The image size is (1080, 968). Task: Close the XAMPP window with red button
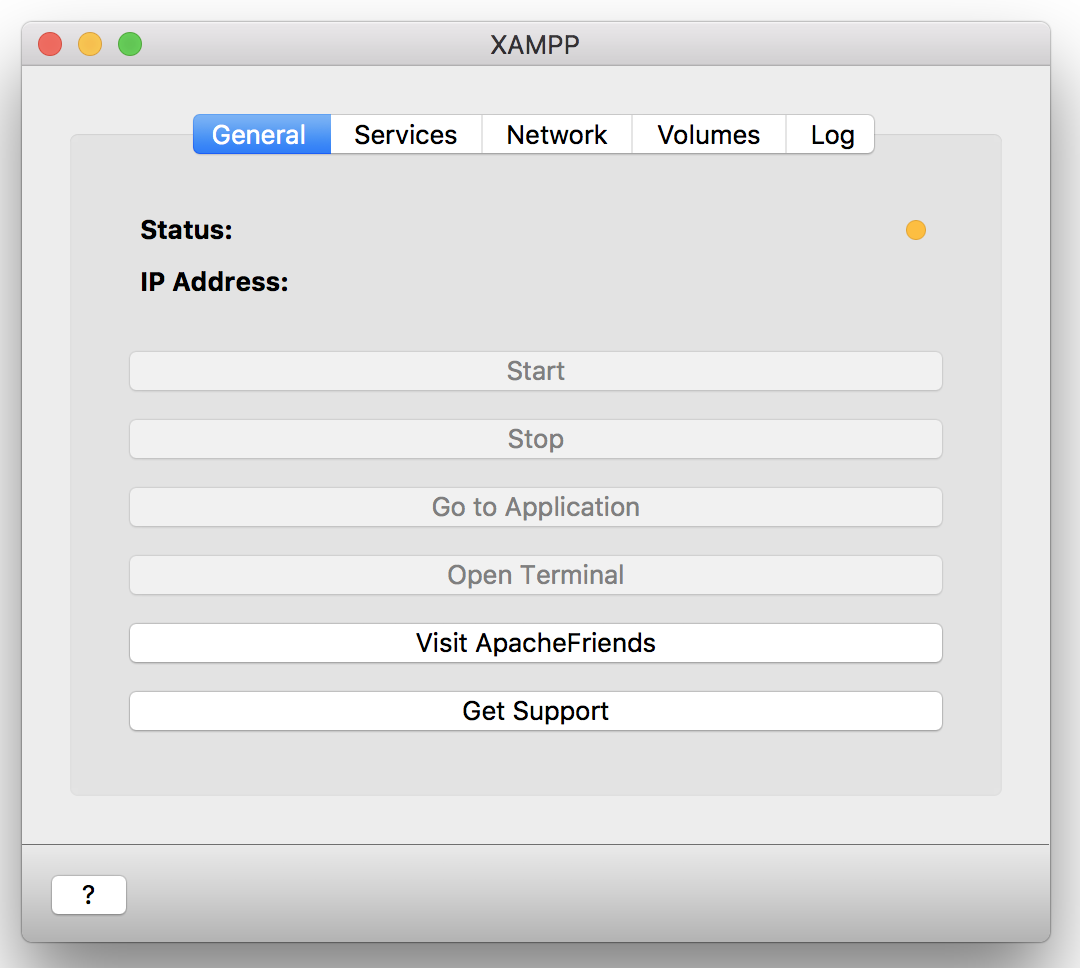click(50, 44)
